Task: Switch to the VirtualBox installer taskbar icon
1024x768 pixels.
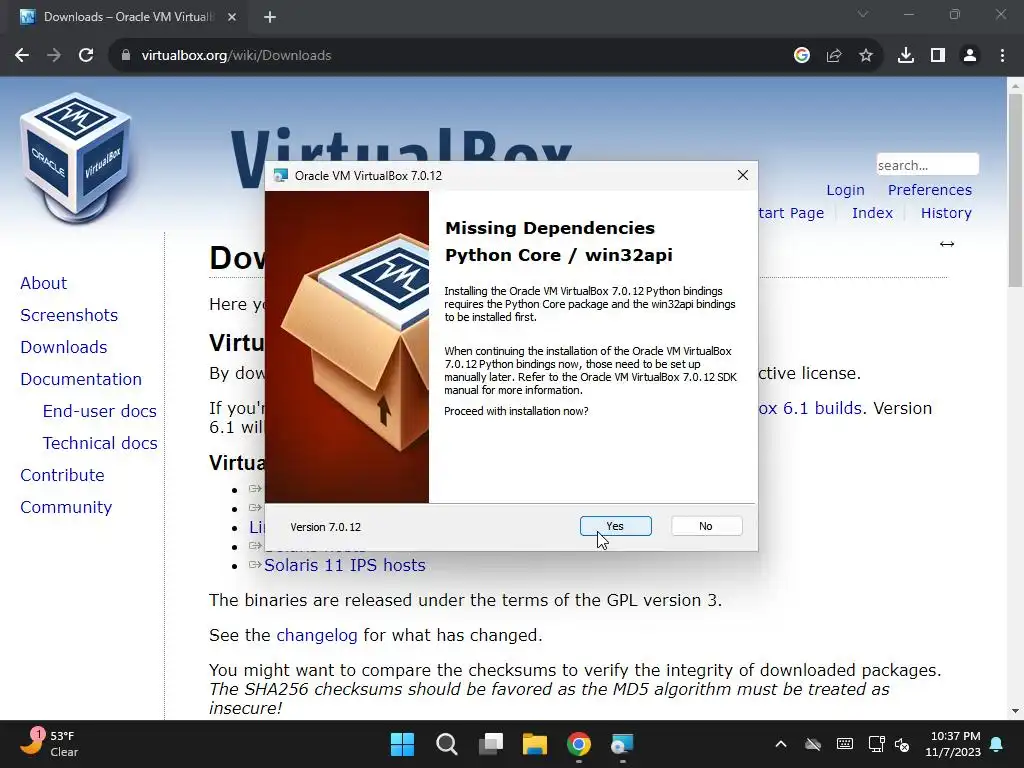Action: pos(622,744)
